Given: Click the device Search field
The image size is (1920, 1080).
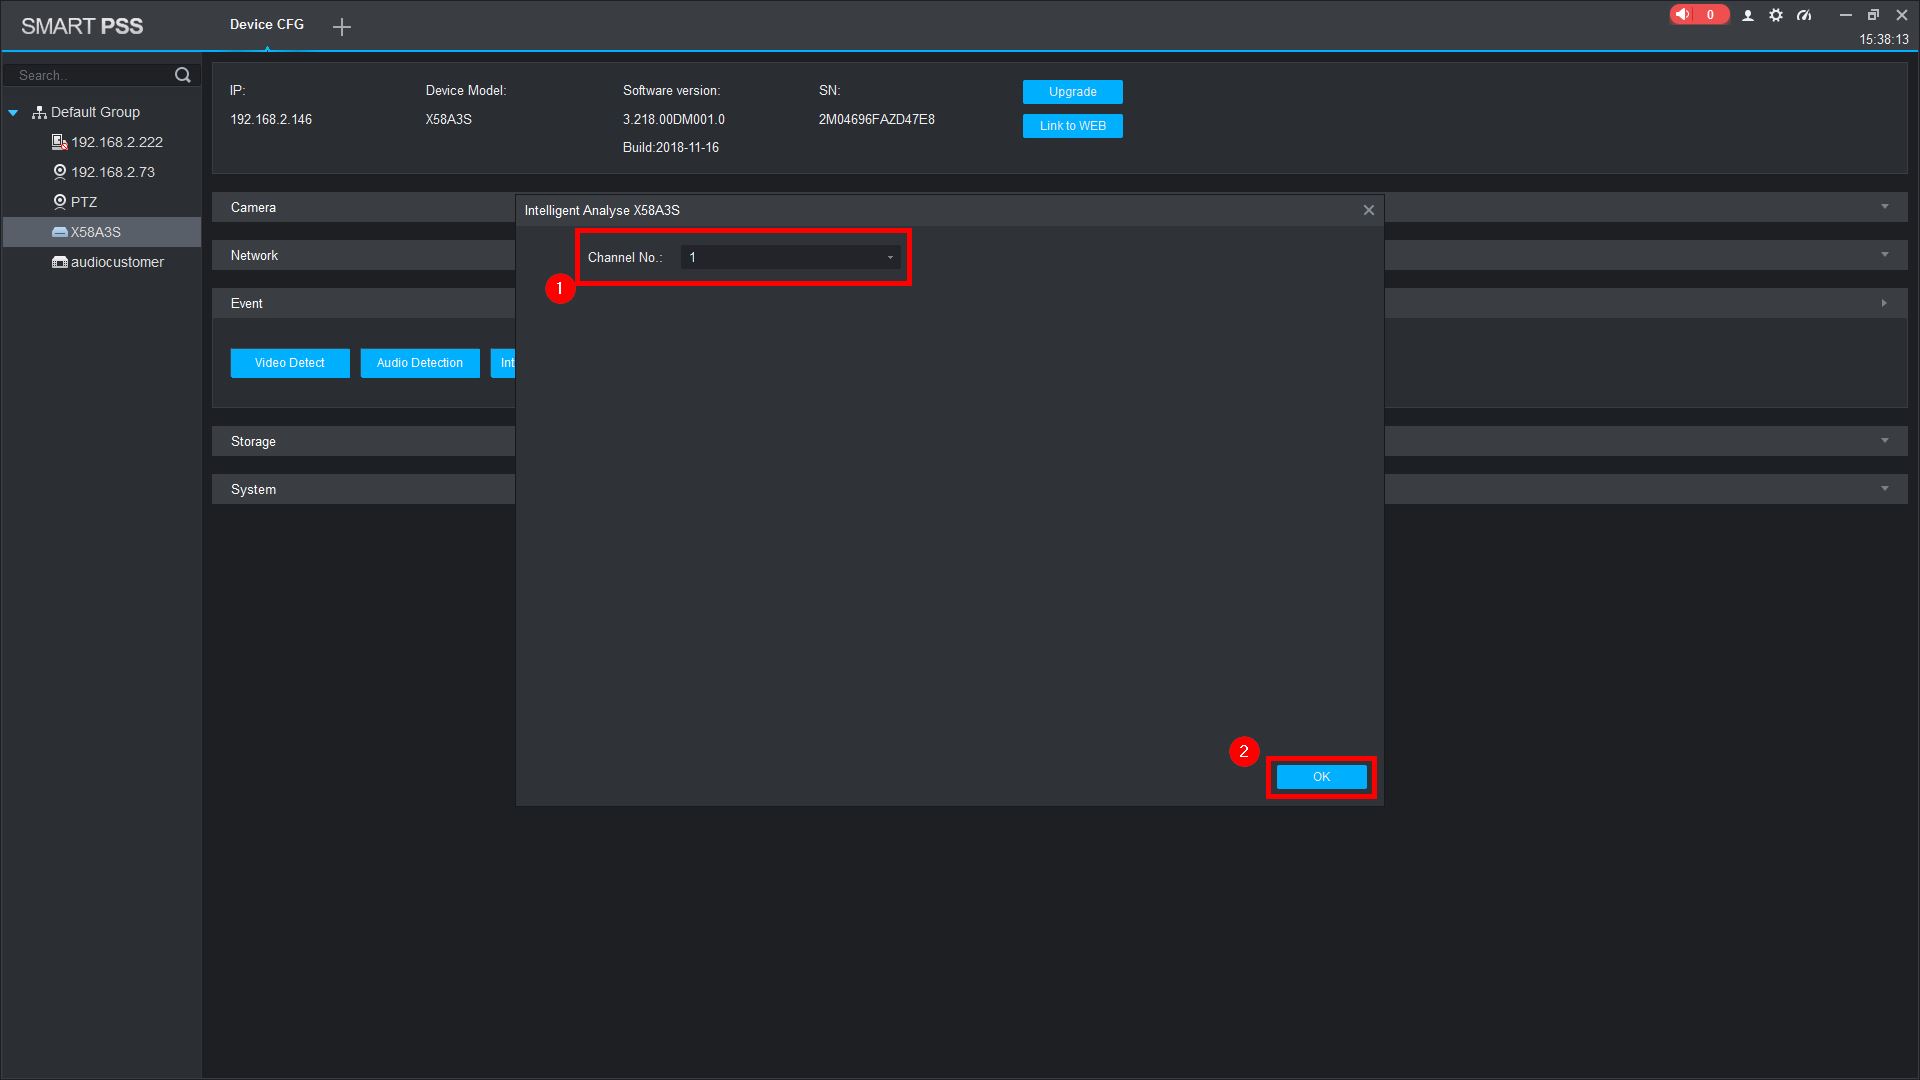Looking at the screenshot, I should [90, 75].
